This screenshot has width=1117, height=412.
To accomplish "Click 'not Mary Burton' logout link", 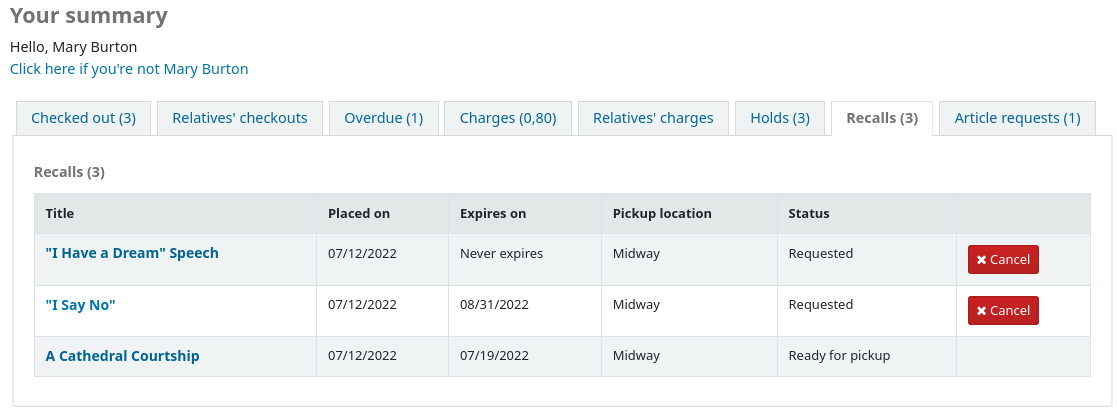I will coord(129,69).
